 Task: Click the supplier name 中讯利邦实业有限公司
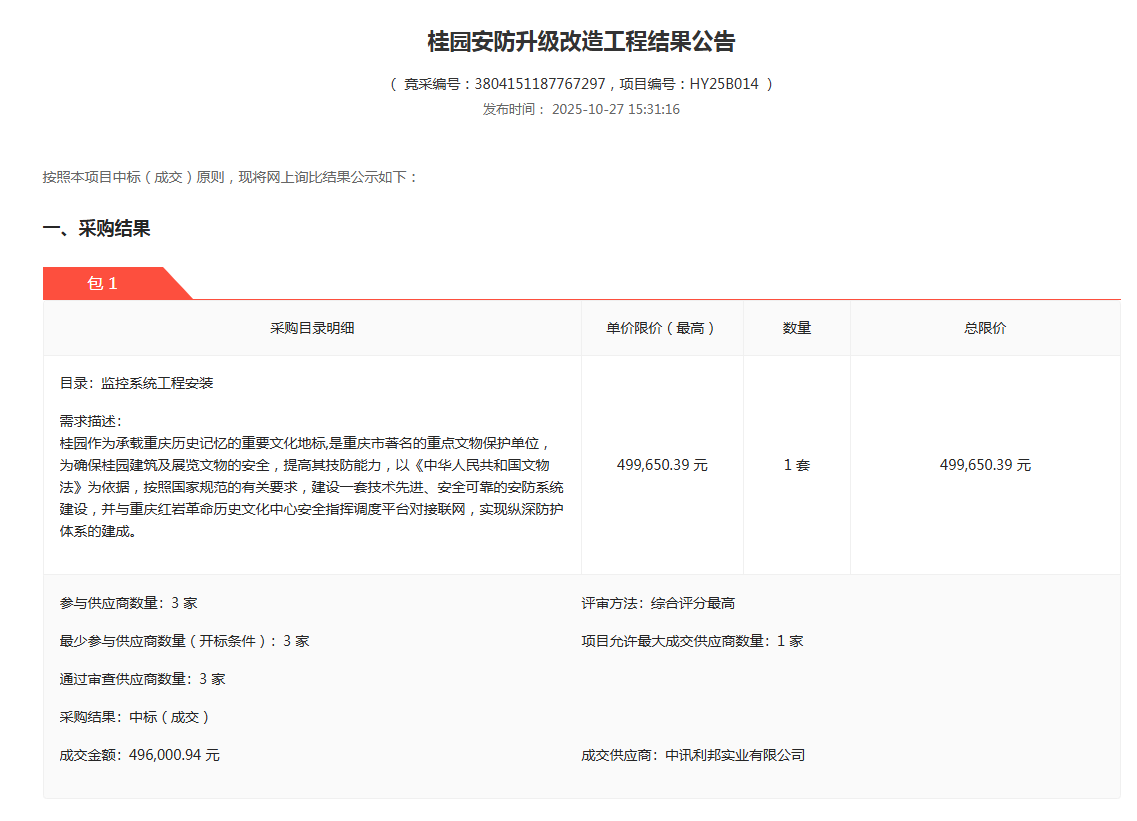pos(734,755)
